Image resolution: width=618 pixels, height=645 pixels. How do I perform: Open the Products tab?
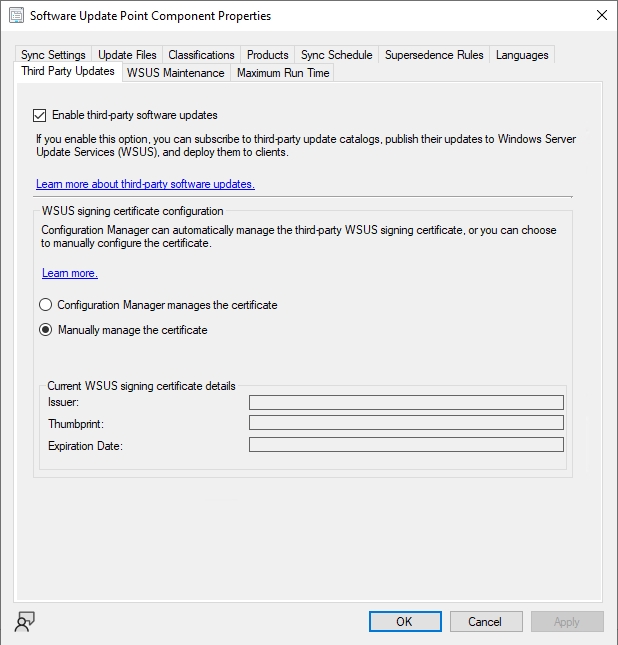pyautogui.click(x=267, y=55)
